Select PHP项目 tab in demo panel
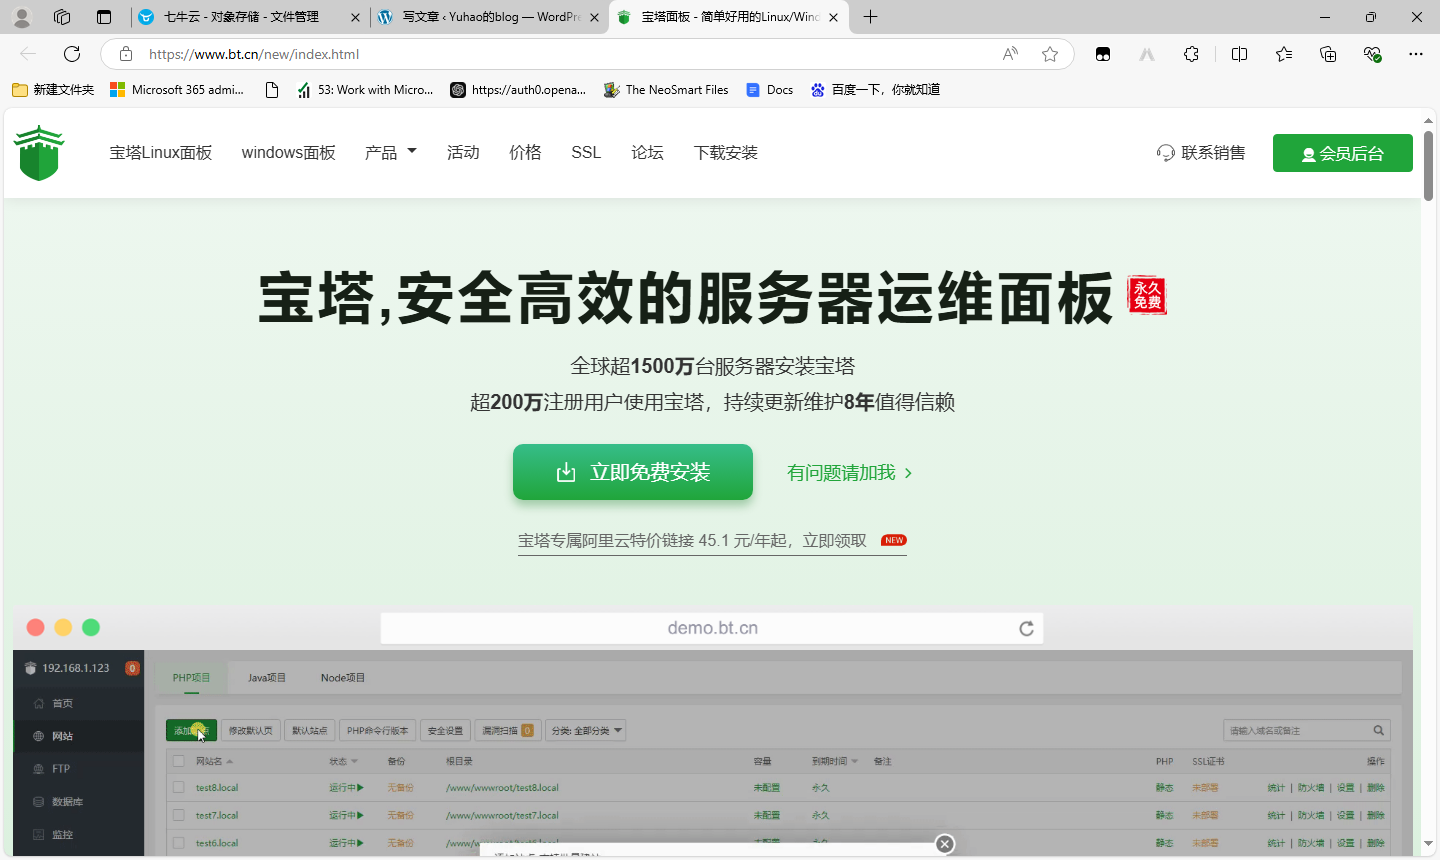 [x=192, y=678]
